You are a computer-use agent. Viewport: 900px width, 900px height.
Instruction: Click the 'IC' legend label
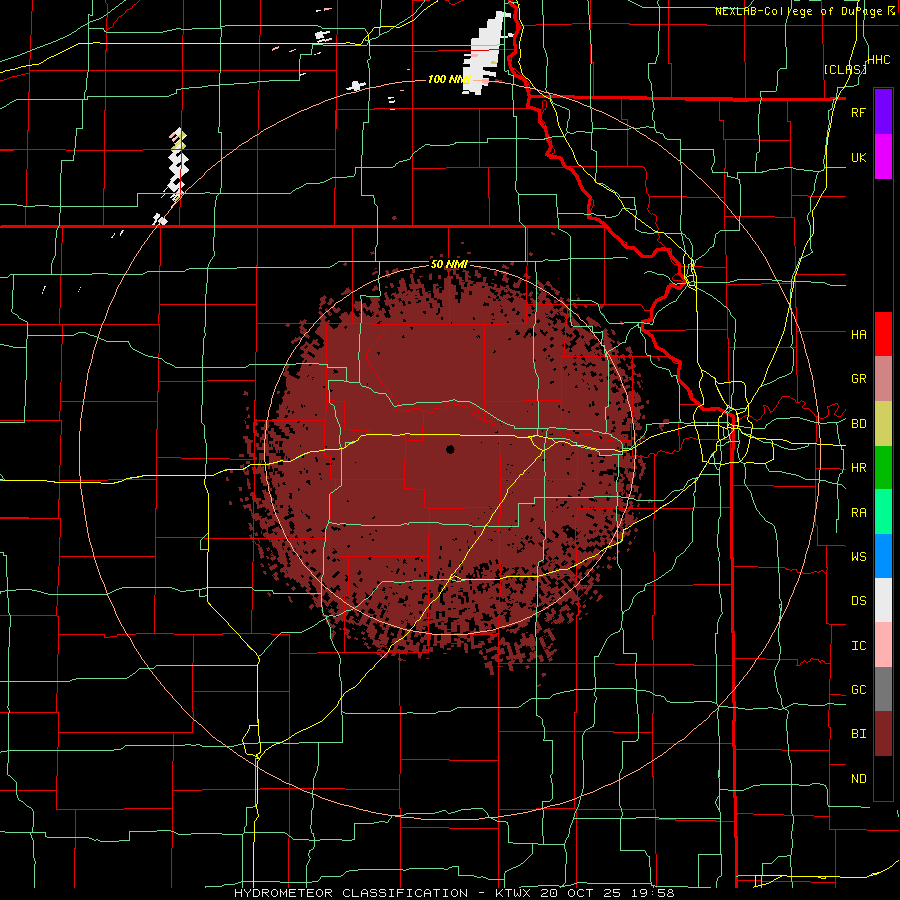pyautogui.click(x=858, y=646)
